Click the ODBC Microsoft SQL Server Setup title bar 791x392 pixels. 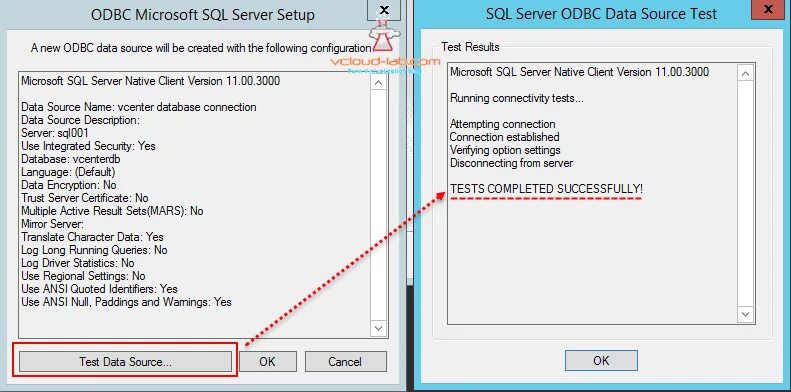[x=202, y=14]
